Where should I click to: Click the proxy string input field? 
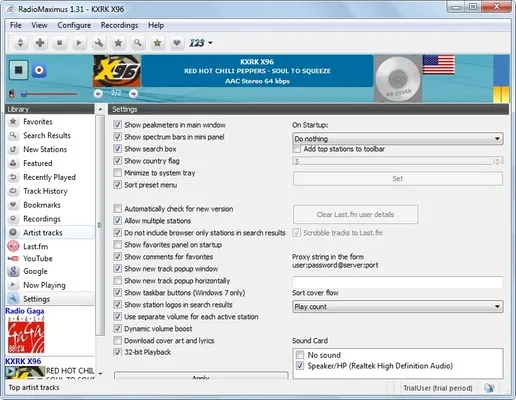[398, 282]
